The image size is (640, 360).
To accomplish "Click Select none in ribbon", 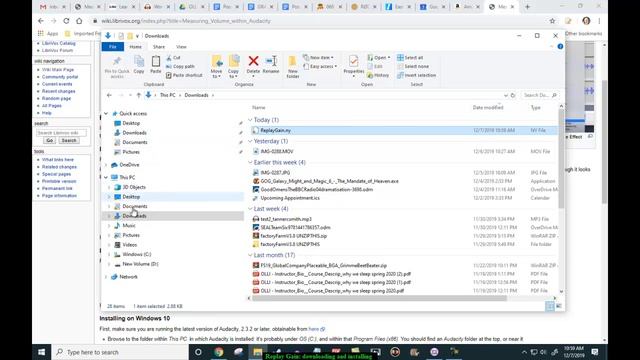I will [x=413, y=67].
